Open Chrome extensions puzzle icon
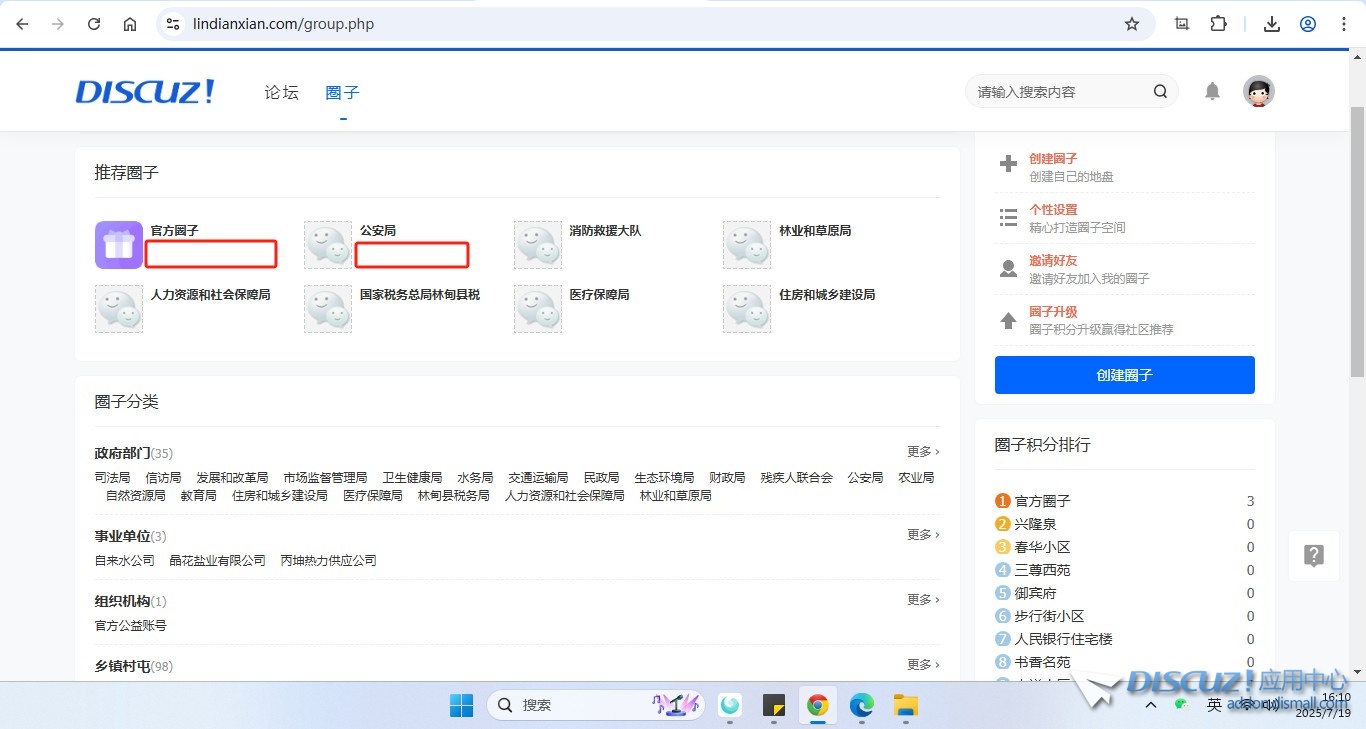The image size is (1366, 729). click(1218, 24)
